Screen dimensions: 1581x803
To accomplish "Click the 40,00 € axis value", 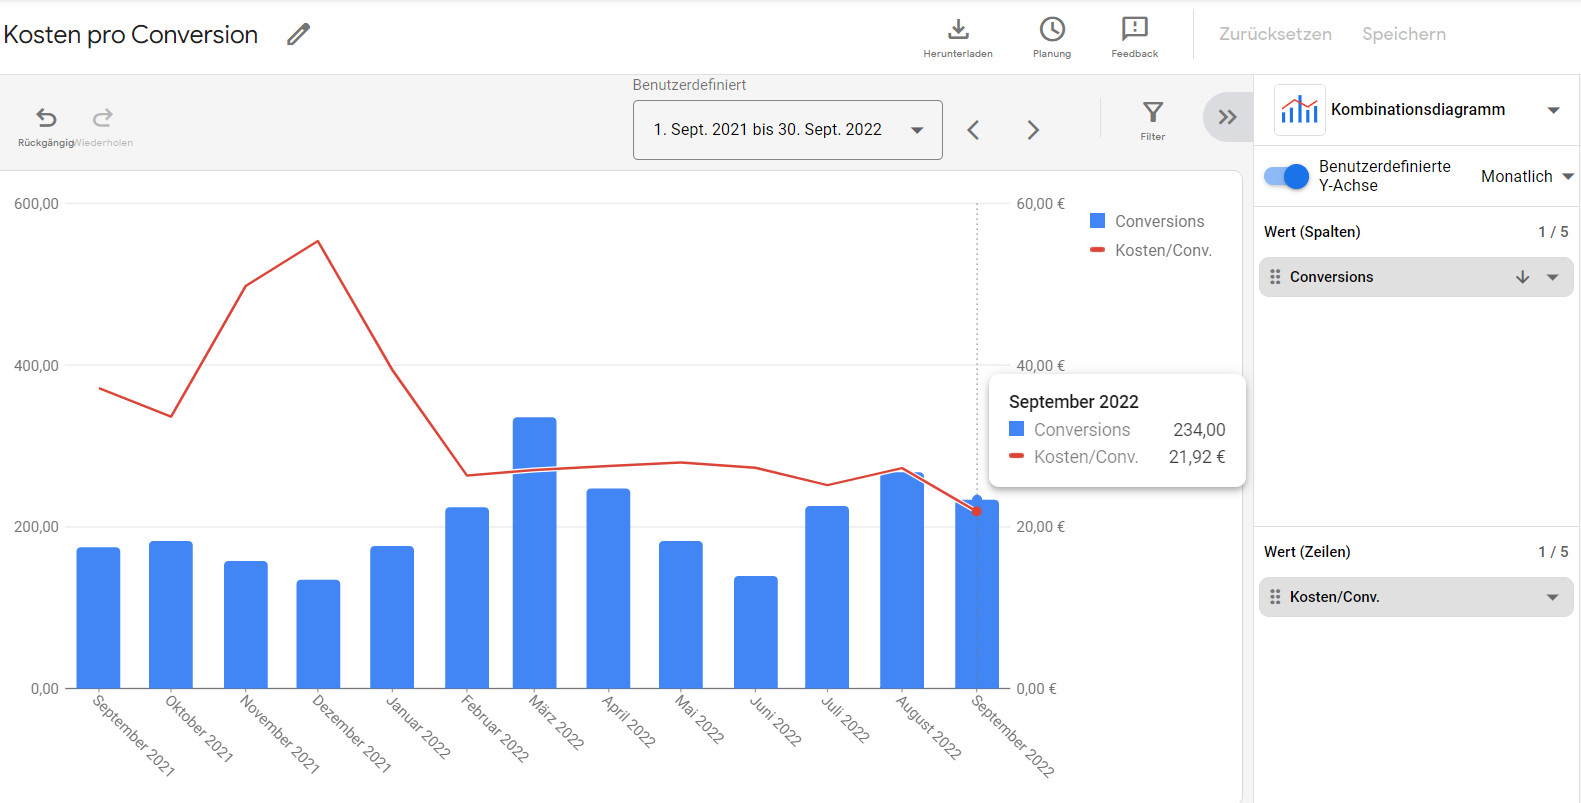I will coord(1041,366).
